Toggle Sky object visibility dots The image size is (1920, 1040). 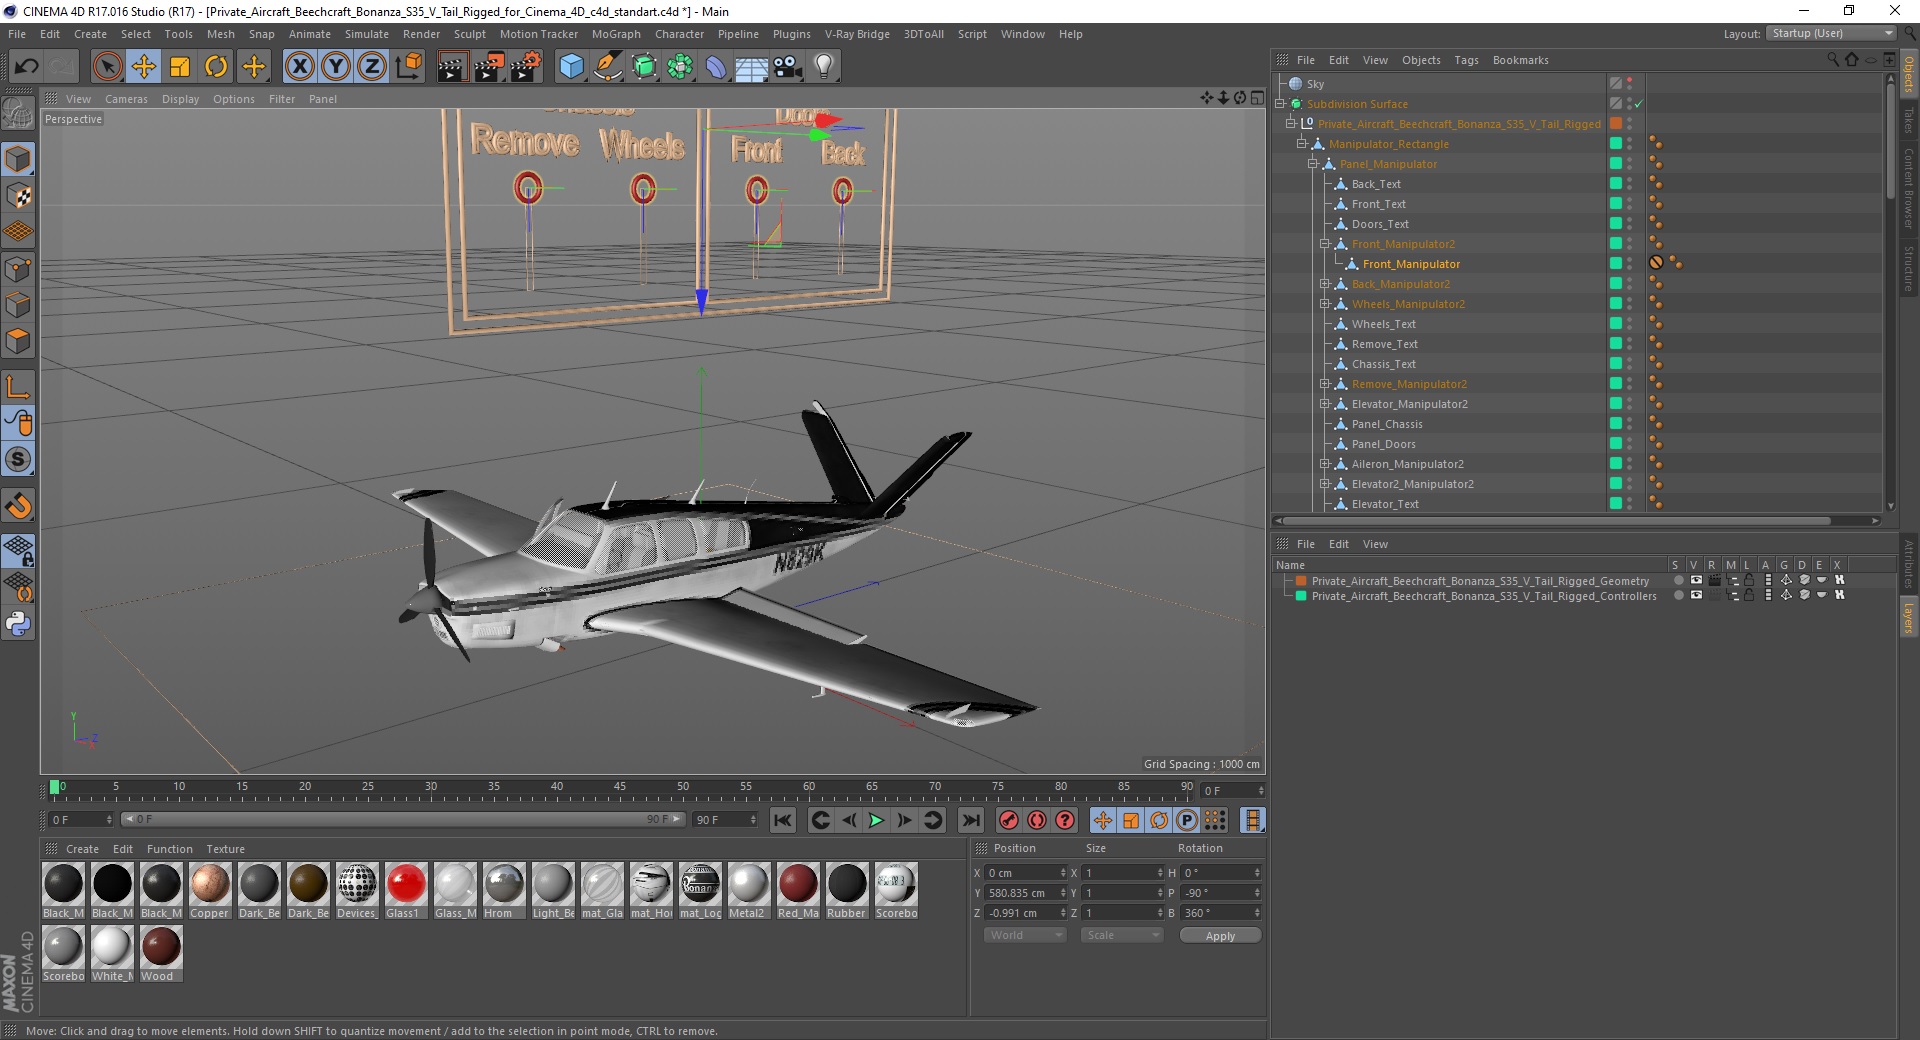click(x=1629, y=84)
